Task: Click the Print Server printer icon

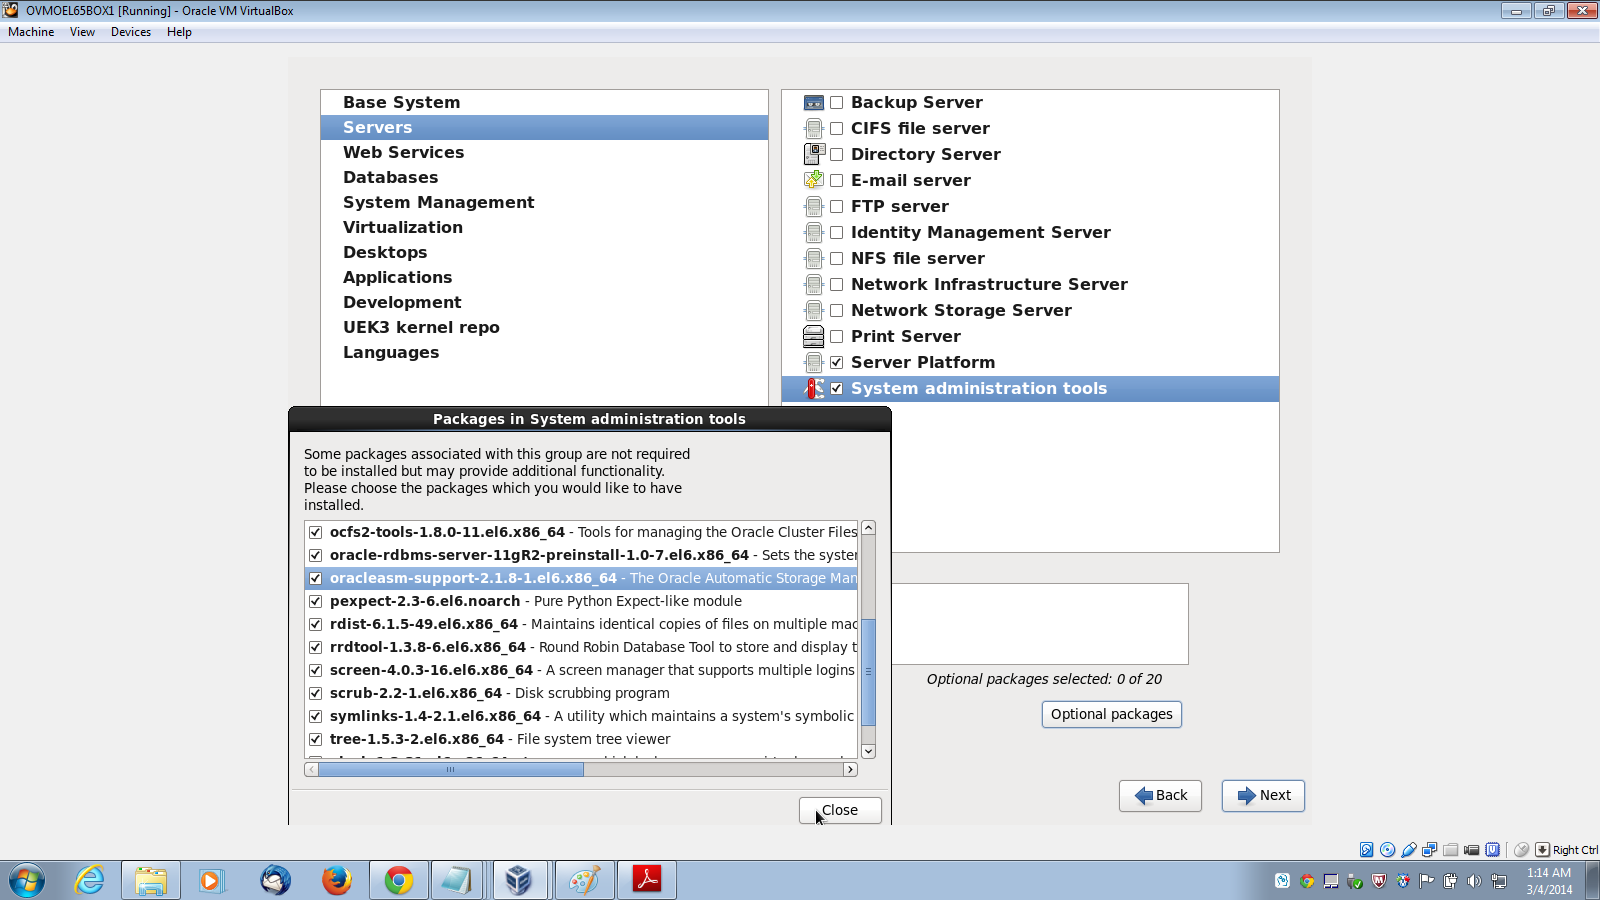Action: 814,336
